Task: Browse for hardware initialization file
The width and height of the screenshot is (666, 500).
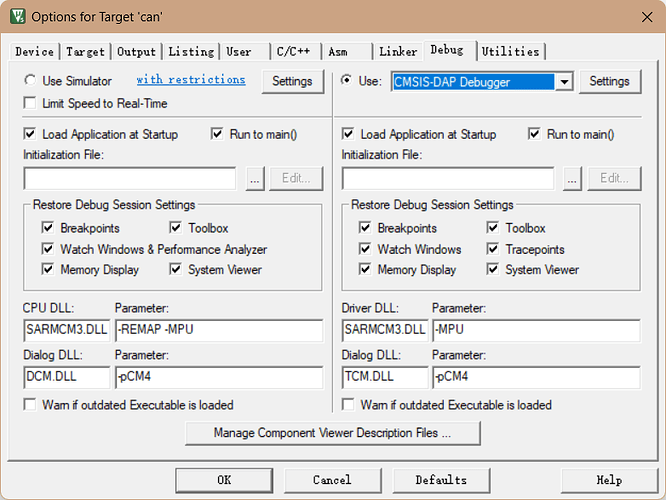Action: pos(572,178)
